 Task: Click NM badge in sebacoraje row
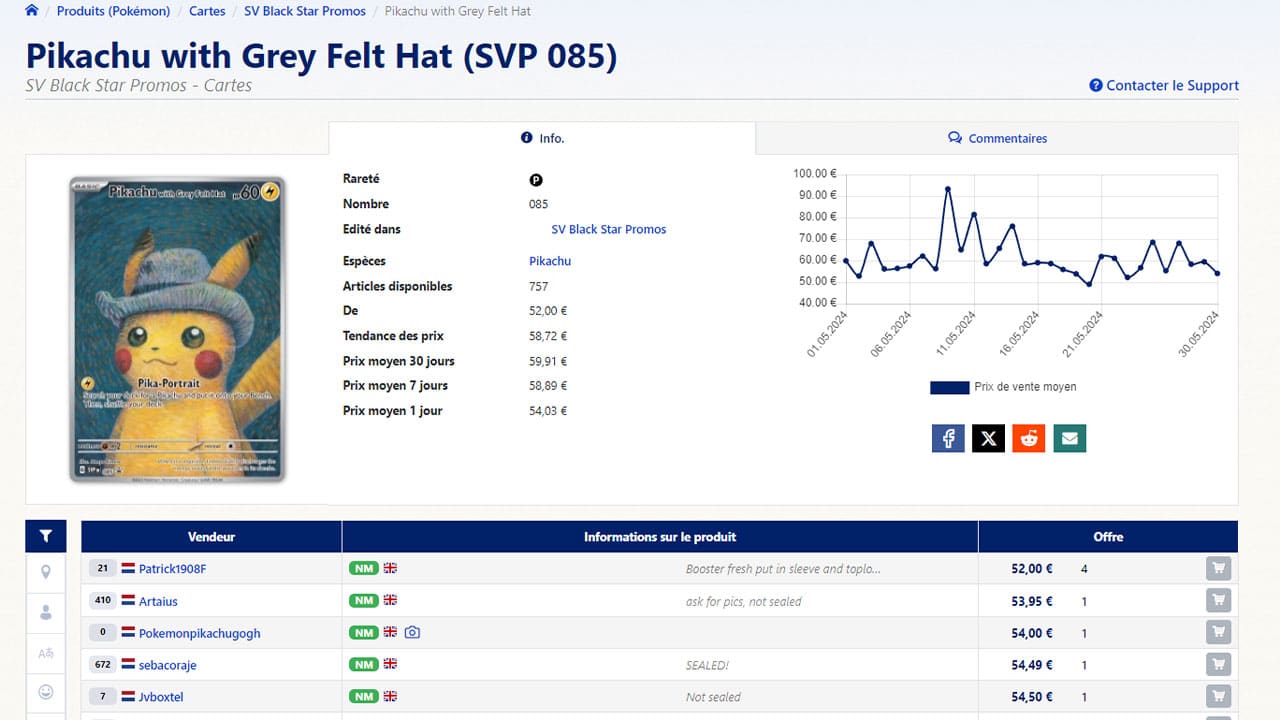pyautogui.click(x=364, y=664)
